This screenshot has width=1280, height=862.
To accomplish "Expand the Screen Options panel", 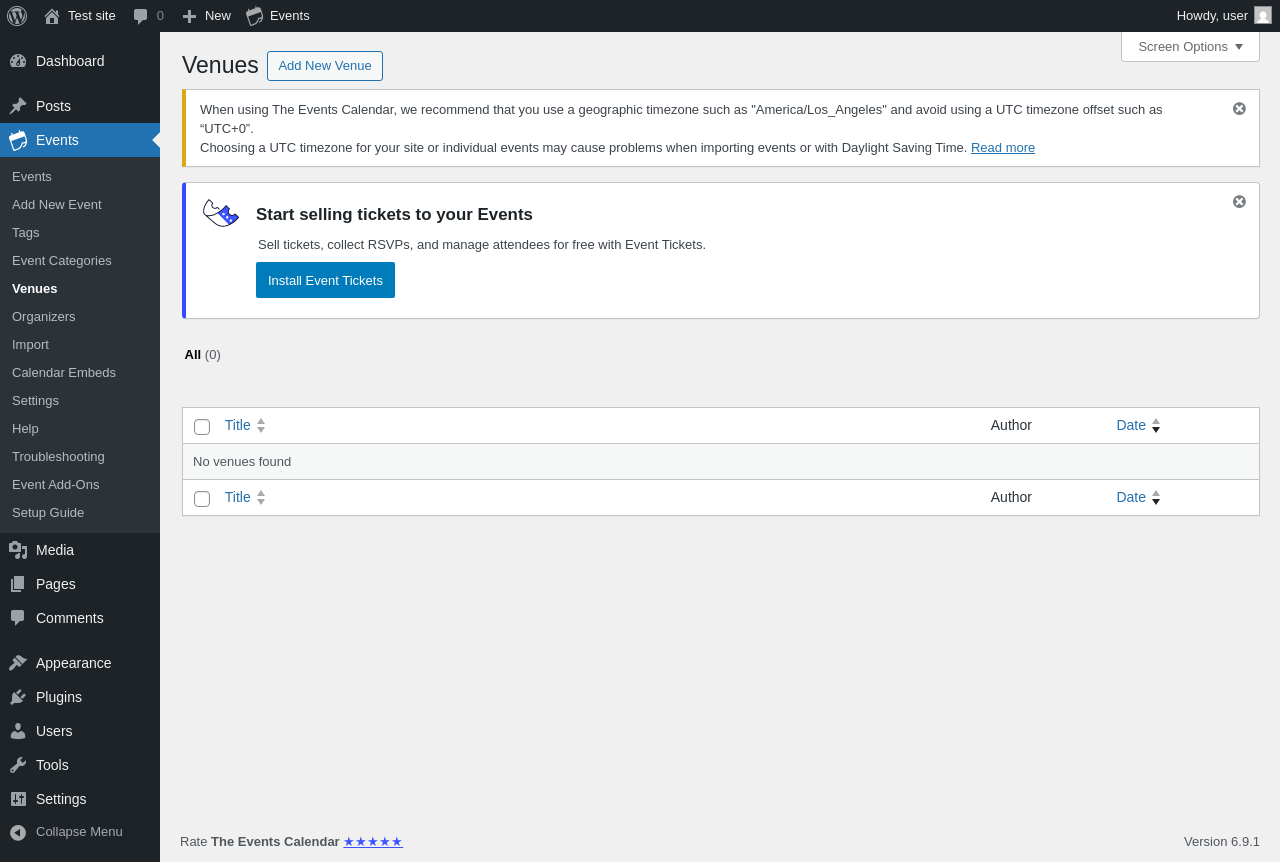I will [1190, 46].
